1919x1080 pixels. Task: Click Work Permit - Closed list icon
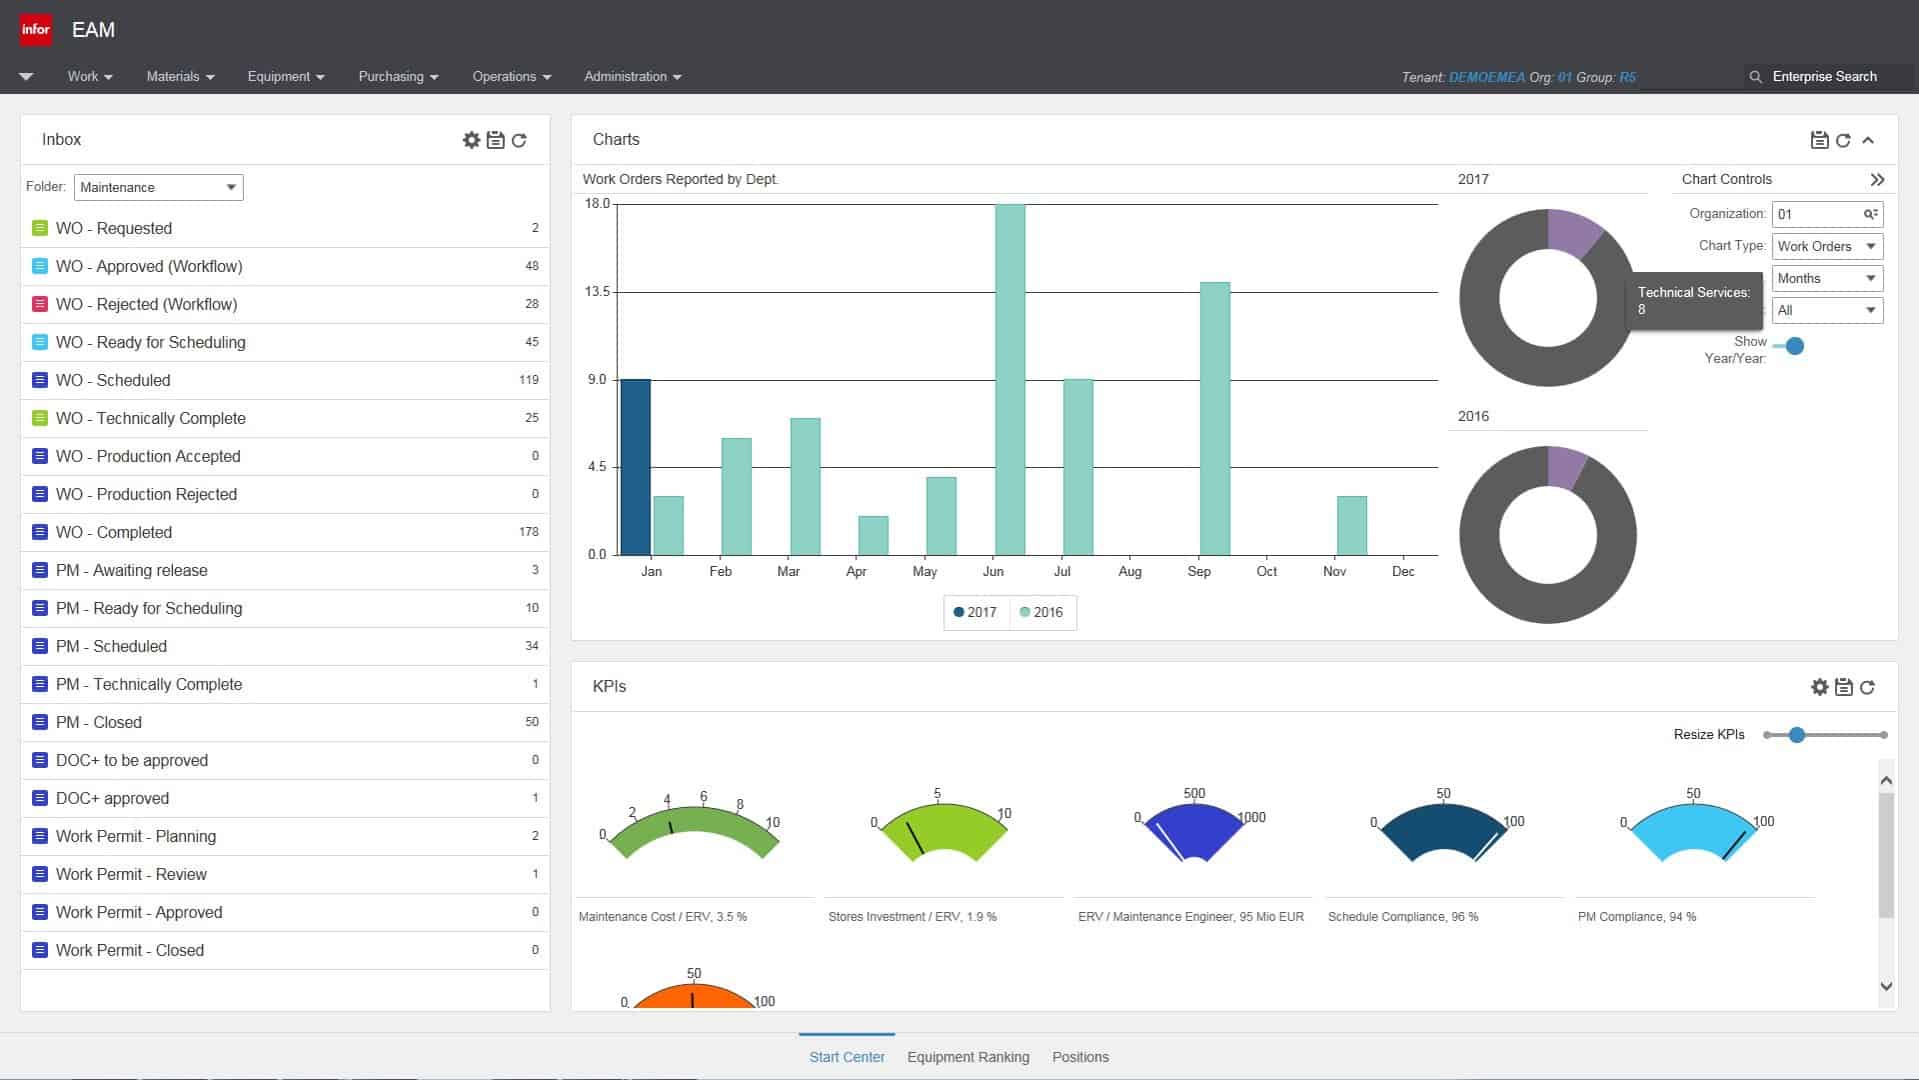[x=40, y=950]
